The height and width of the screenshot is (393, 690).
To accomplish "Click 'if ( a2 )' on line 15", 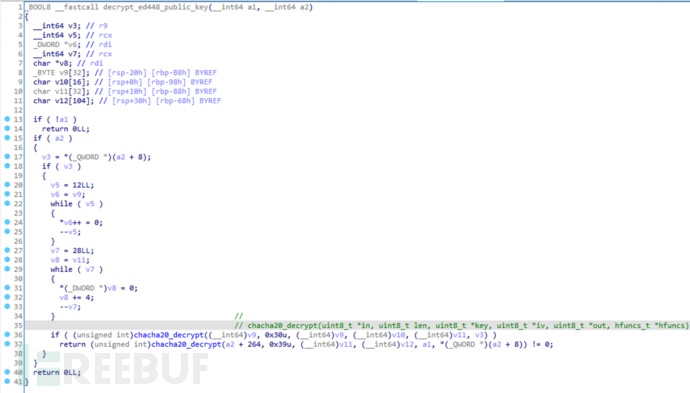I will click(53, 138).
